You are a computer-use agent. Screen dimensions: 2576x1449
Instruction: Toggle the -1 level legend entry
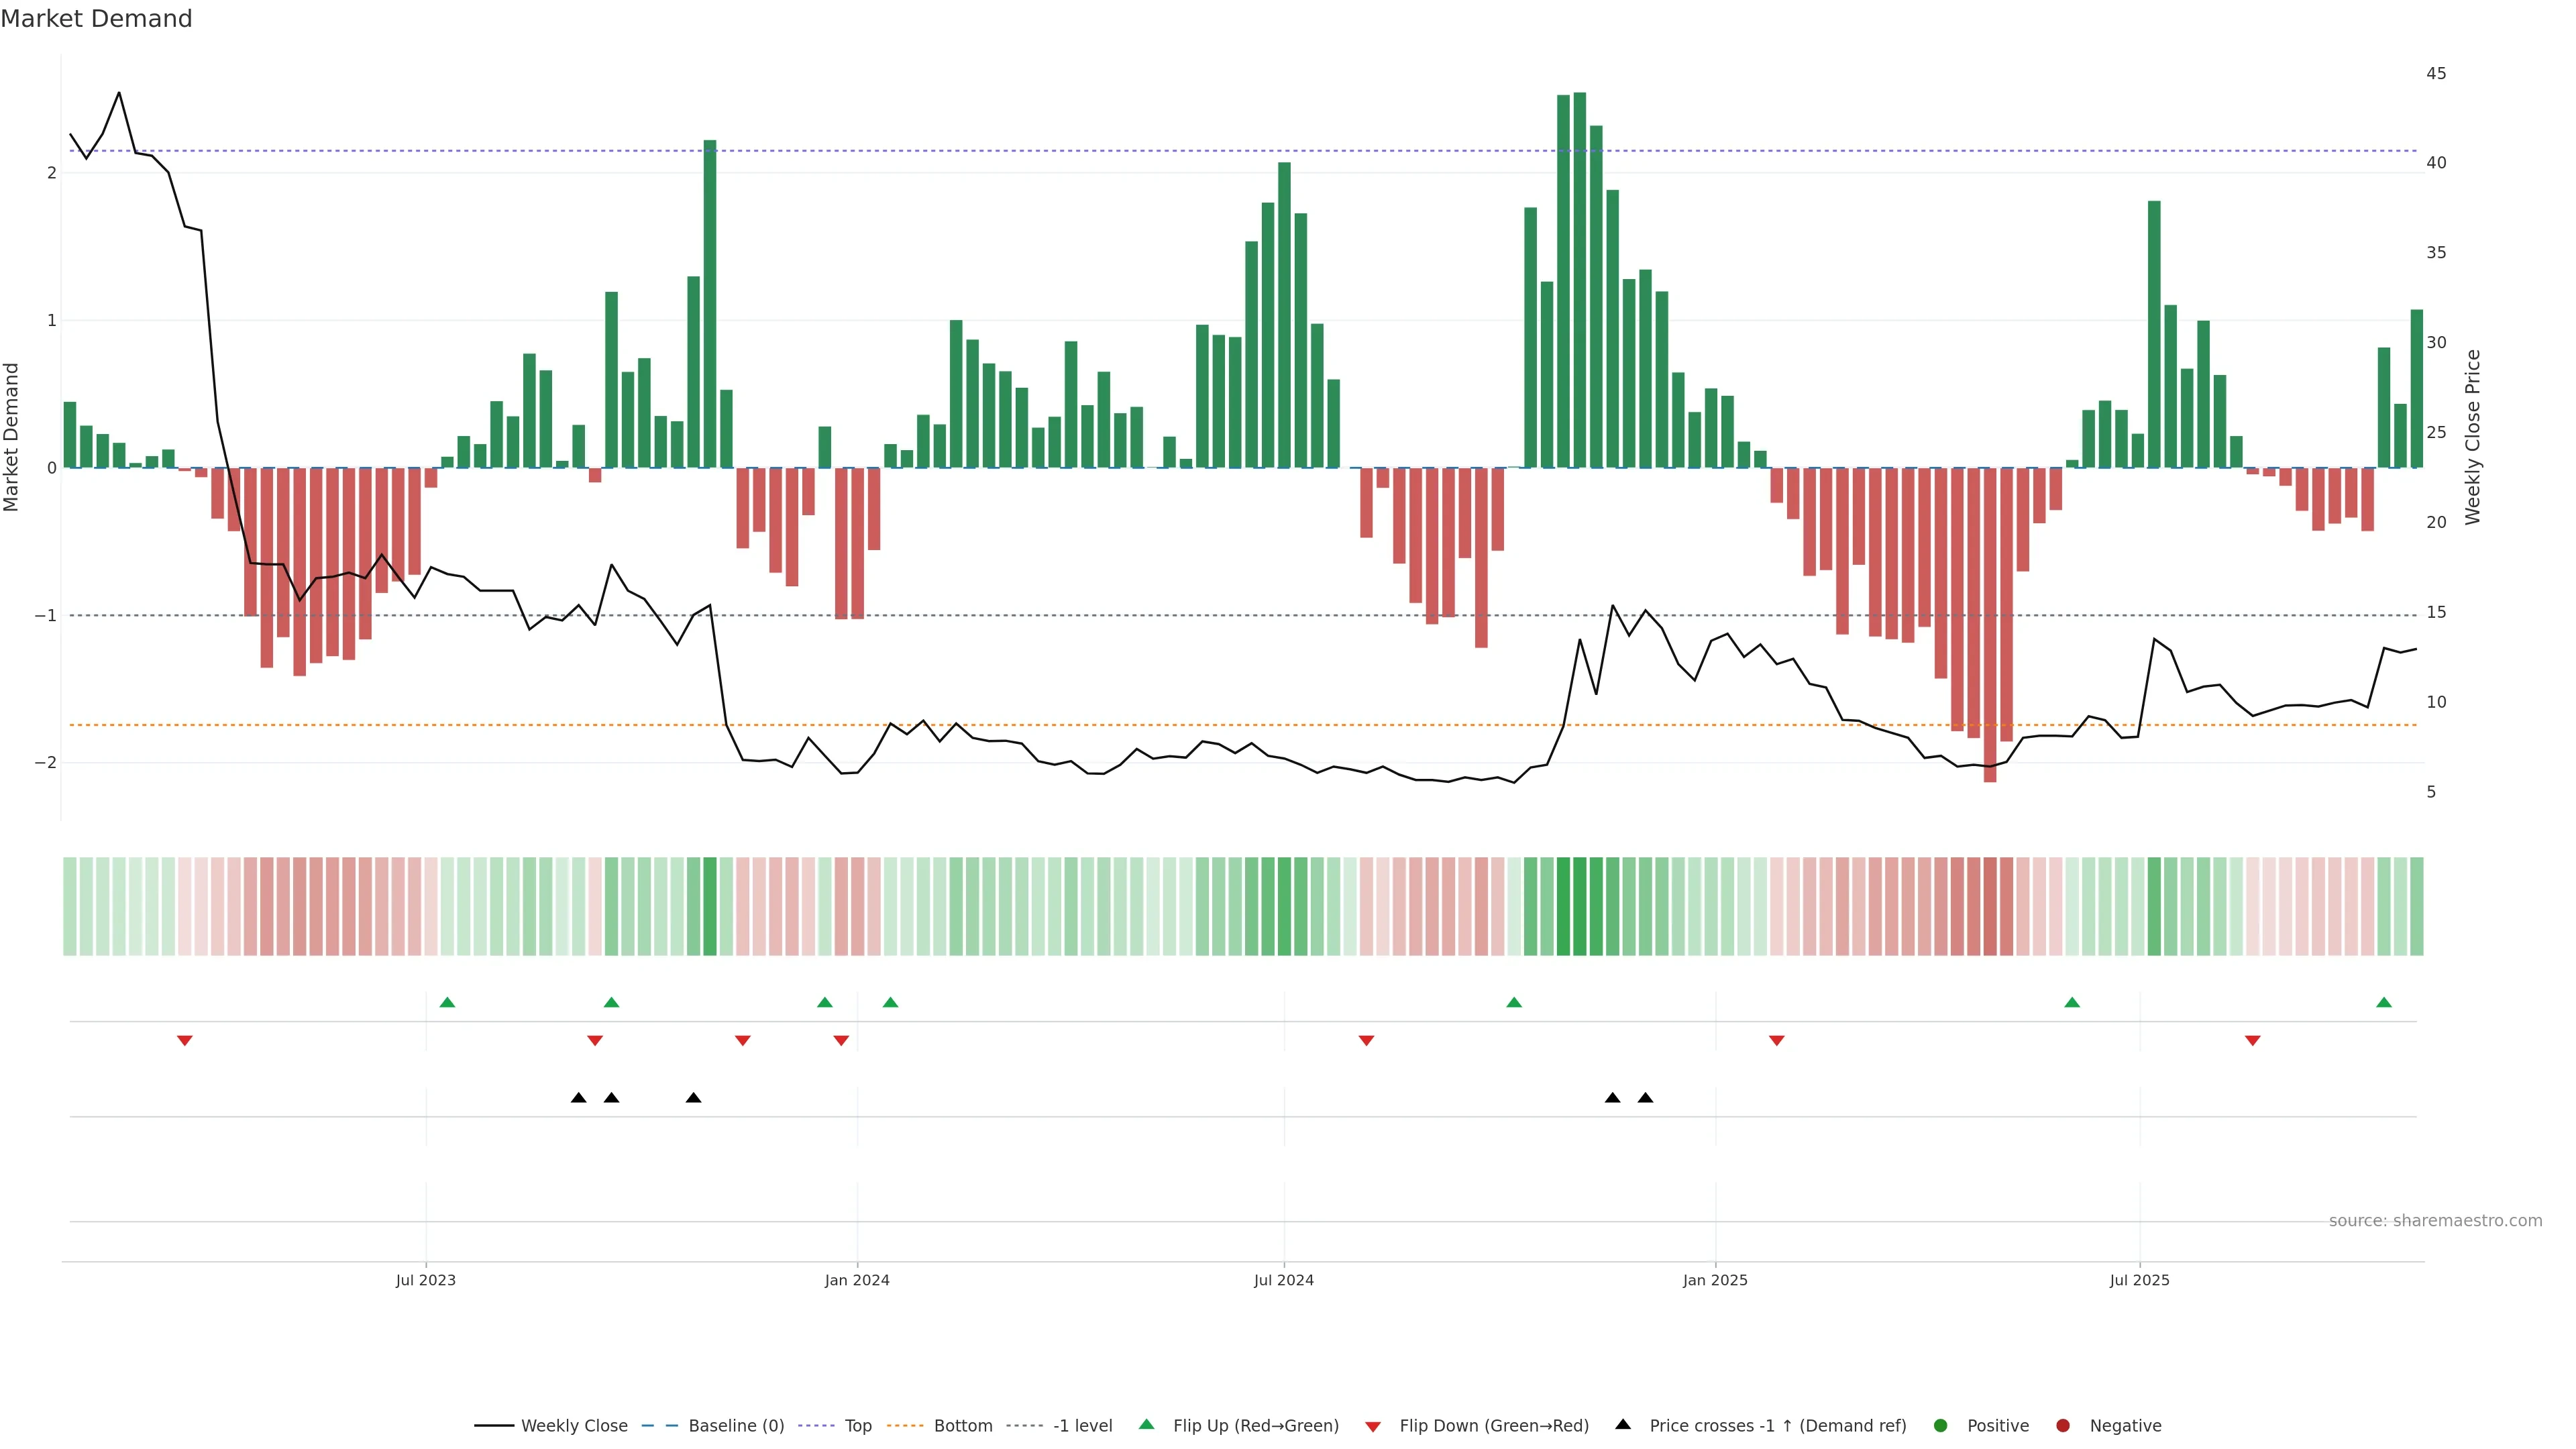click(x=1082, y=1426)
